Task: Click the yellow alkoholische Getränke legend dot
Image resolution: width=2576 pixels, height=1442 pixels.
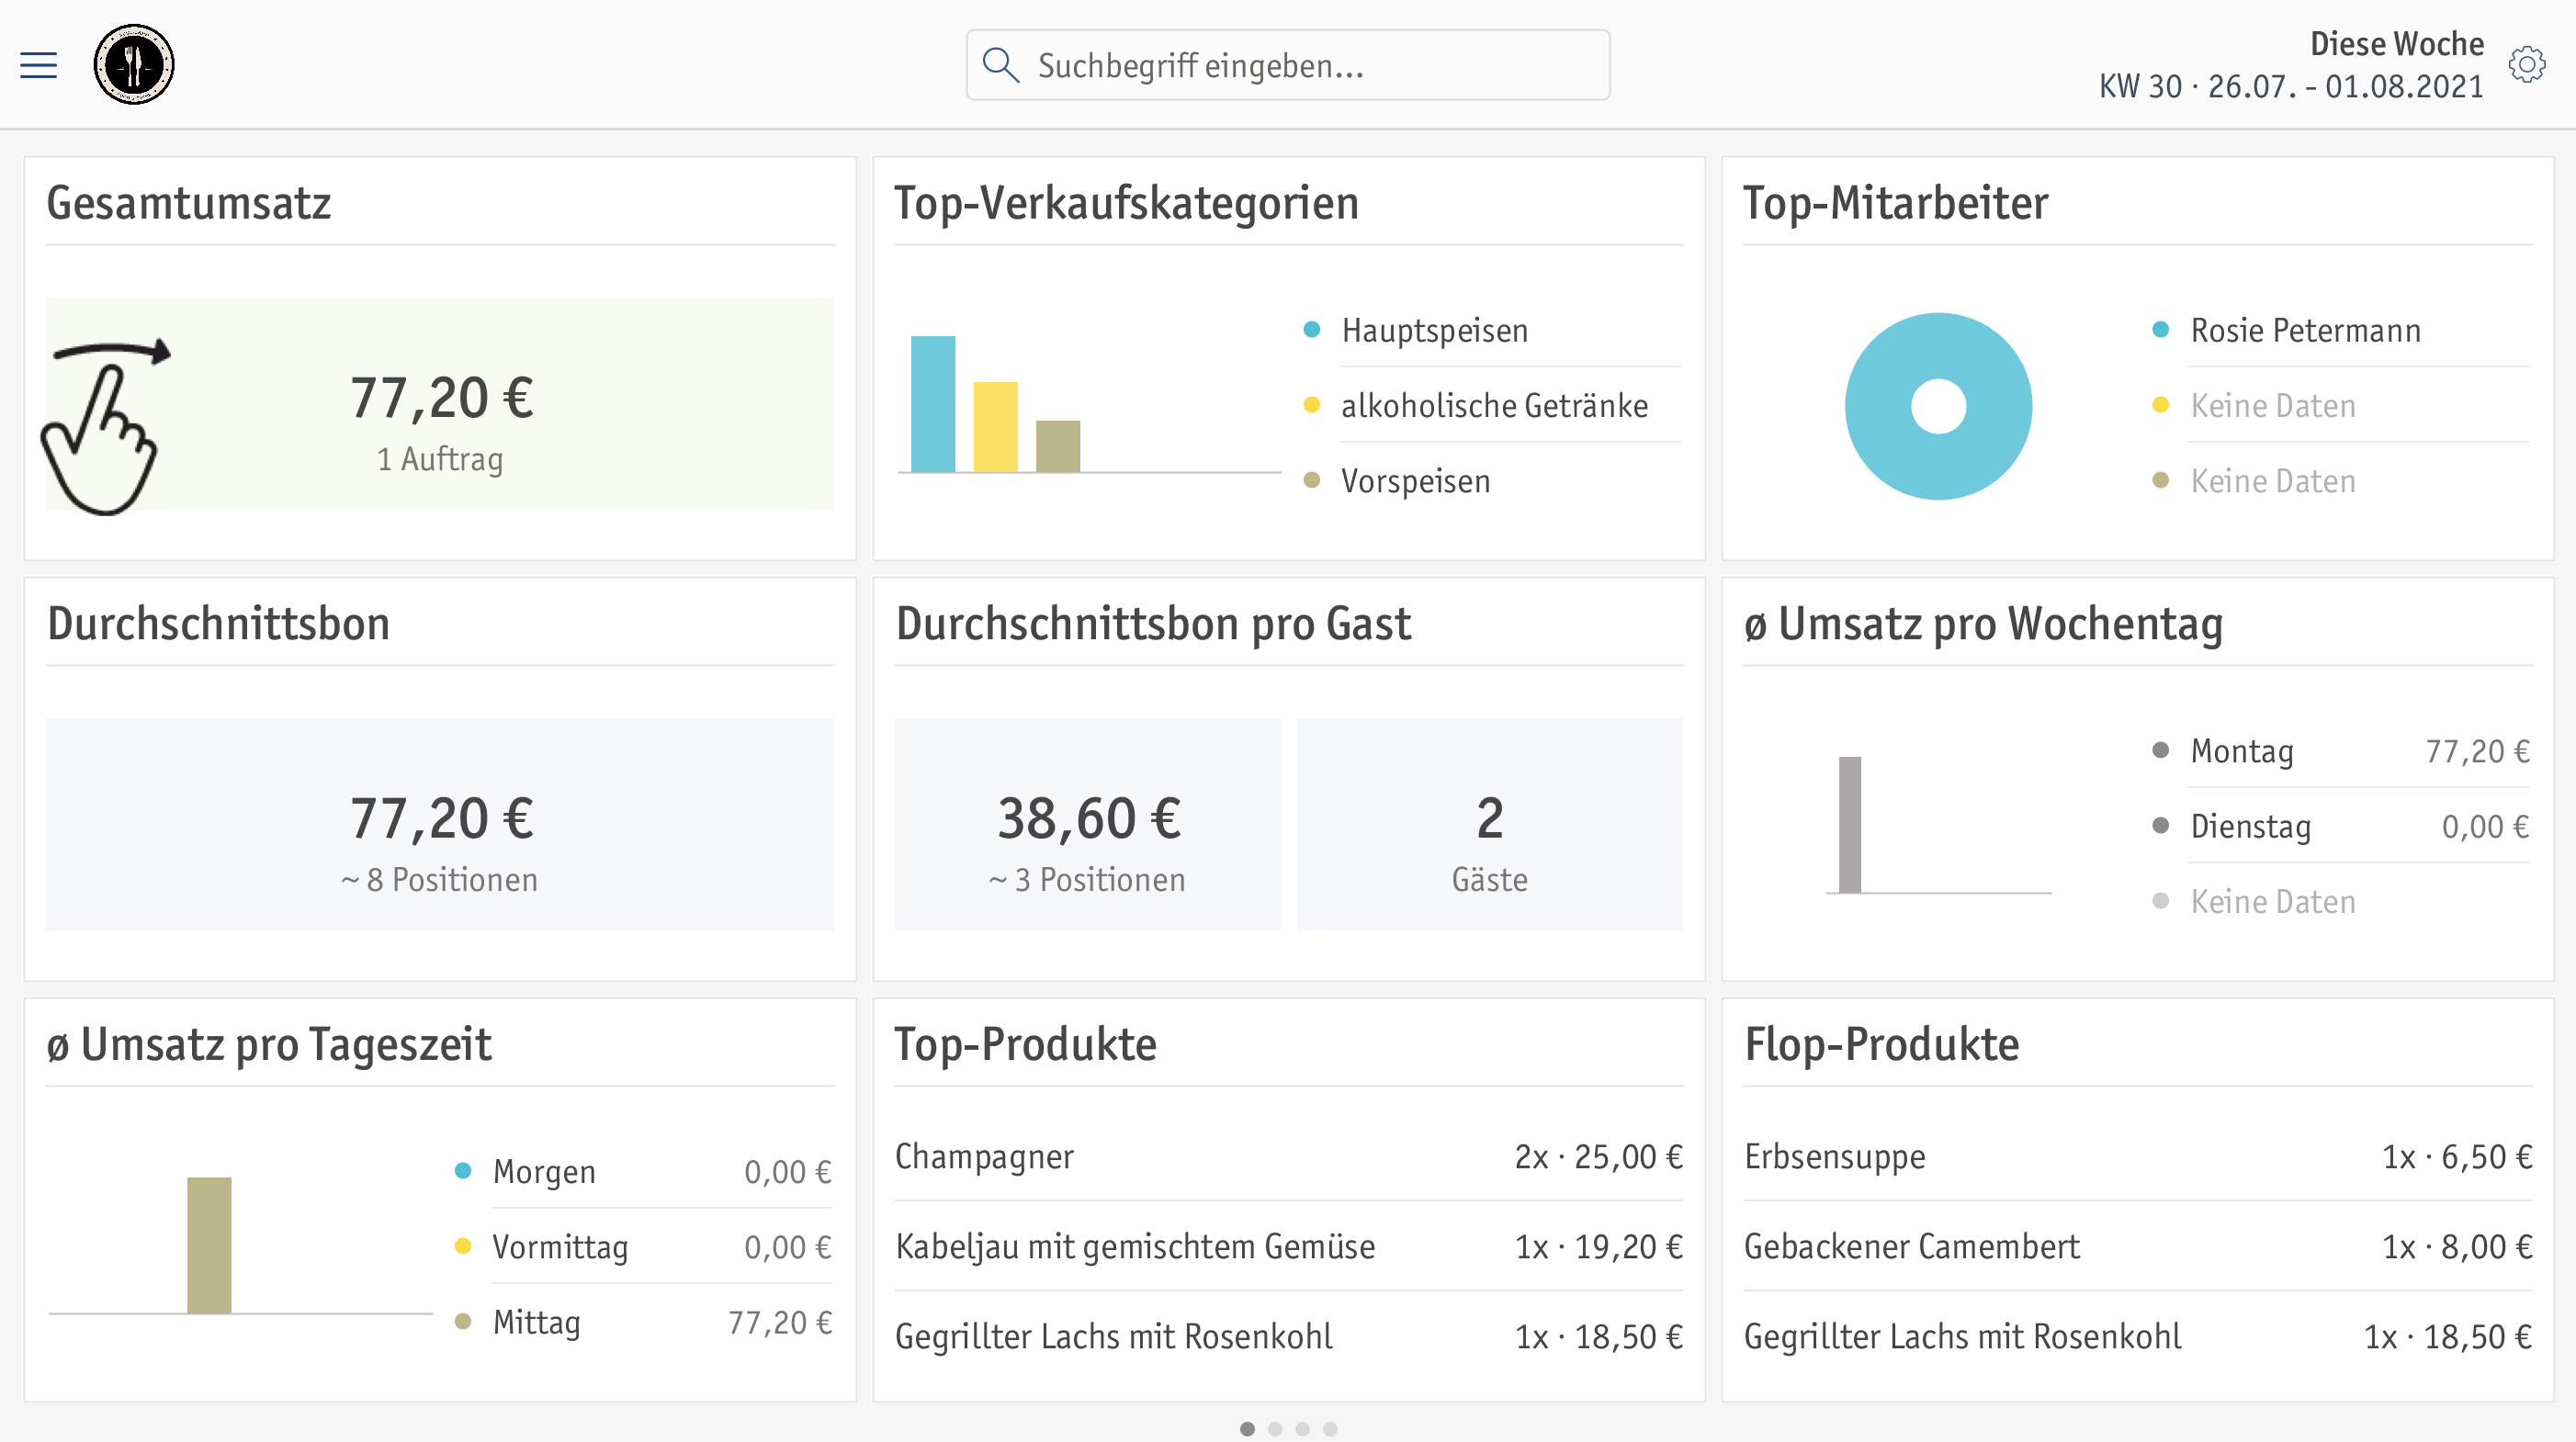Action: (1312, 405)
